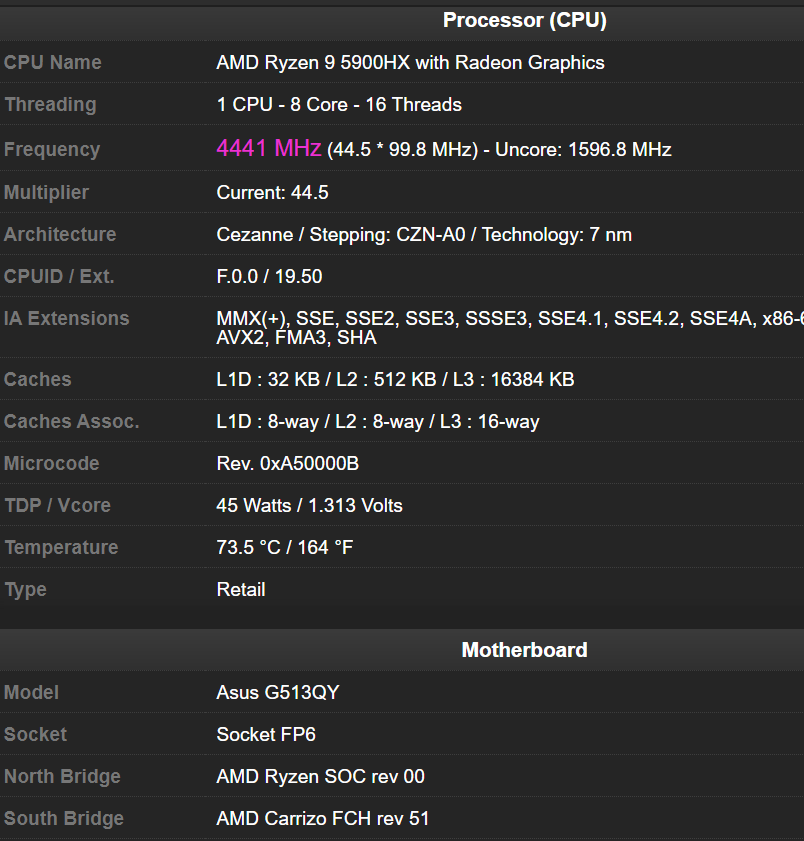Select the Cezanne stepping and technology value
Screen dimensions: 804x841
pos(424,234)
